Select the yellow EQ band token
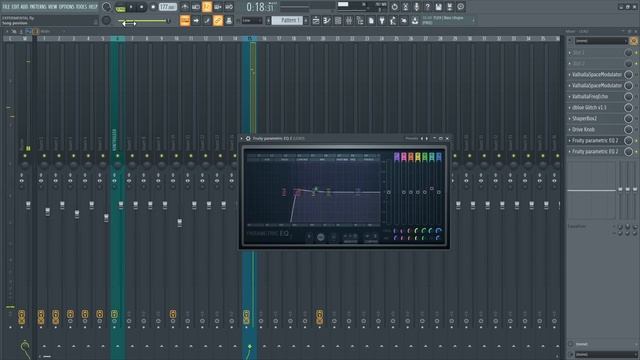640x360 pixels. coord(418,157)
